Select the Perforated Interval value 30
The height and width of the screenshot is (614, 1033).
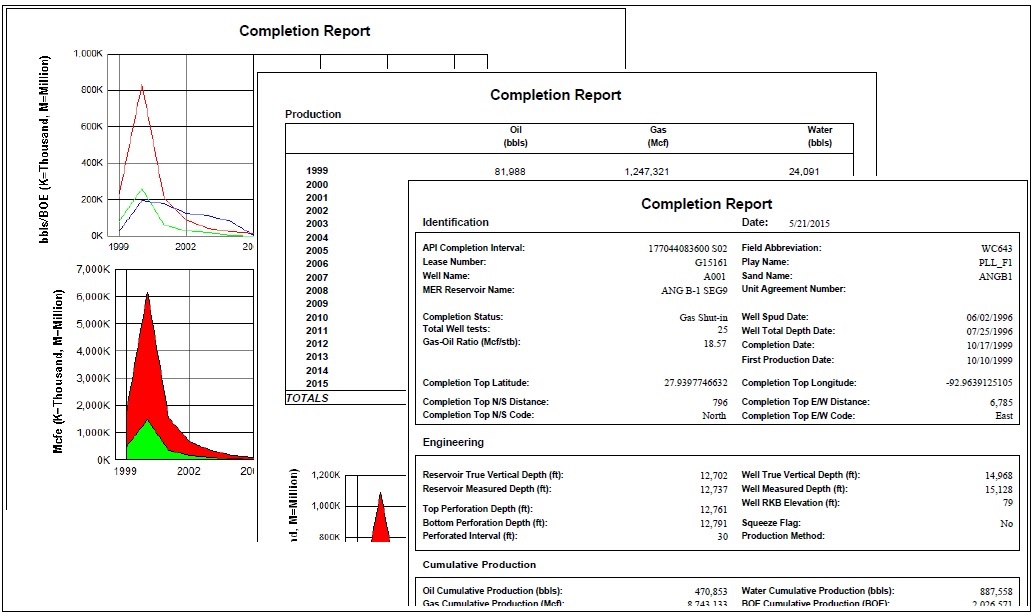click(x=723, y=536)
